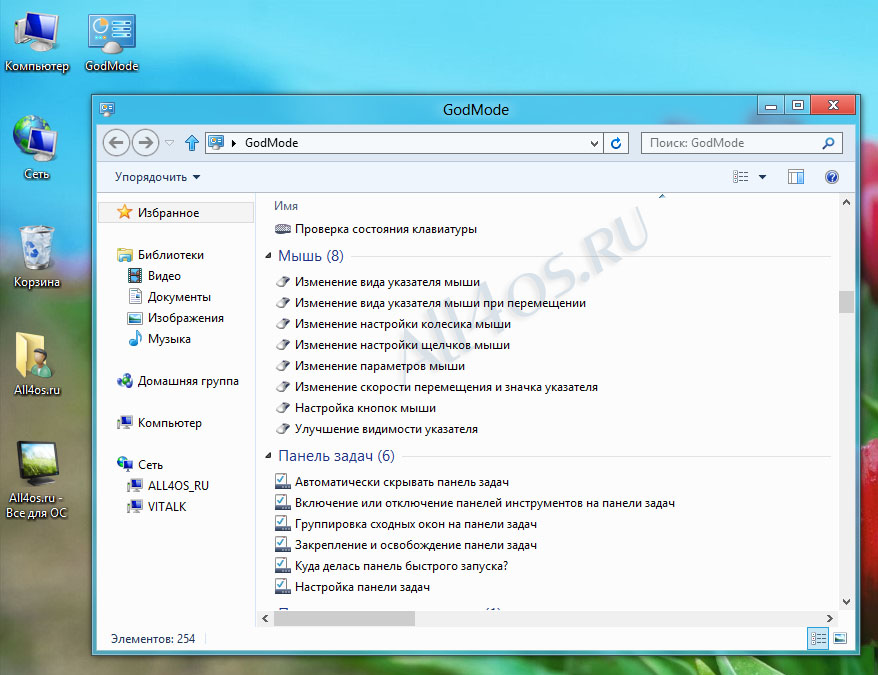Select Компьютер in the navigation pane
Viewport: 878px width, 675px height.
point(160,423)
